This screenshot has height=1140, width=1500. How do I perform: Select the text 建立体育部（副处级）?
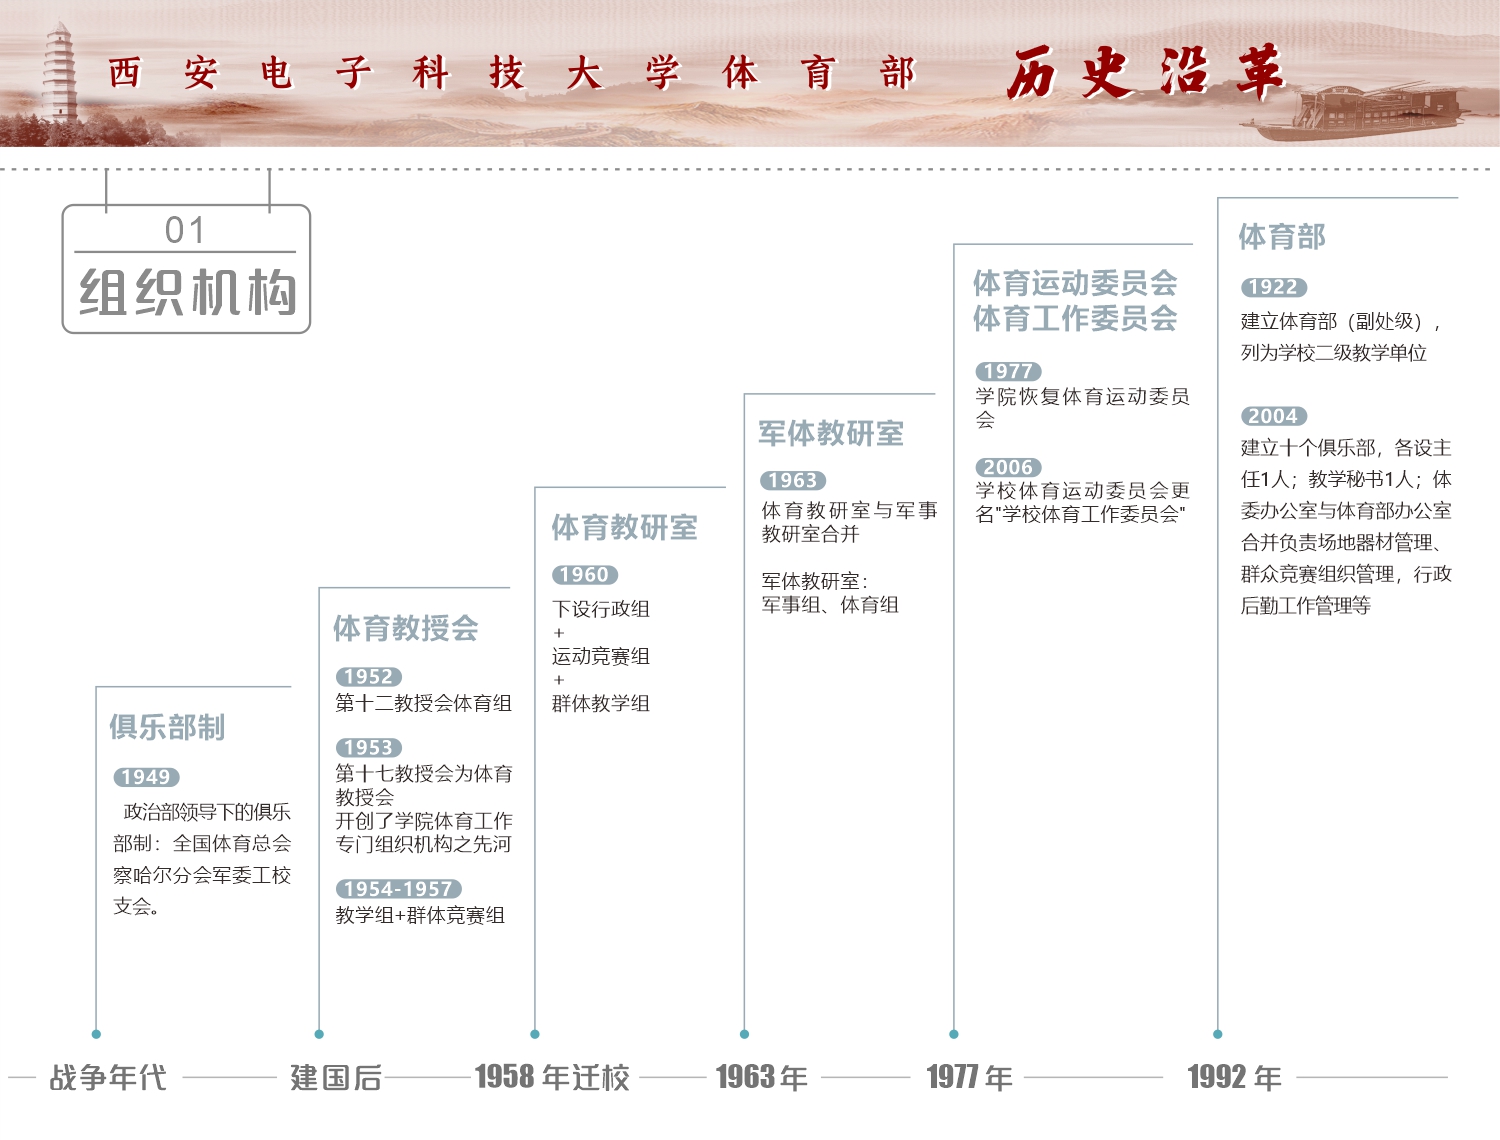pos(1333,321)
